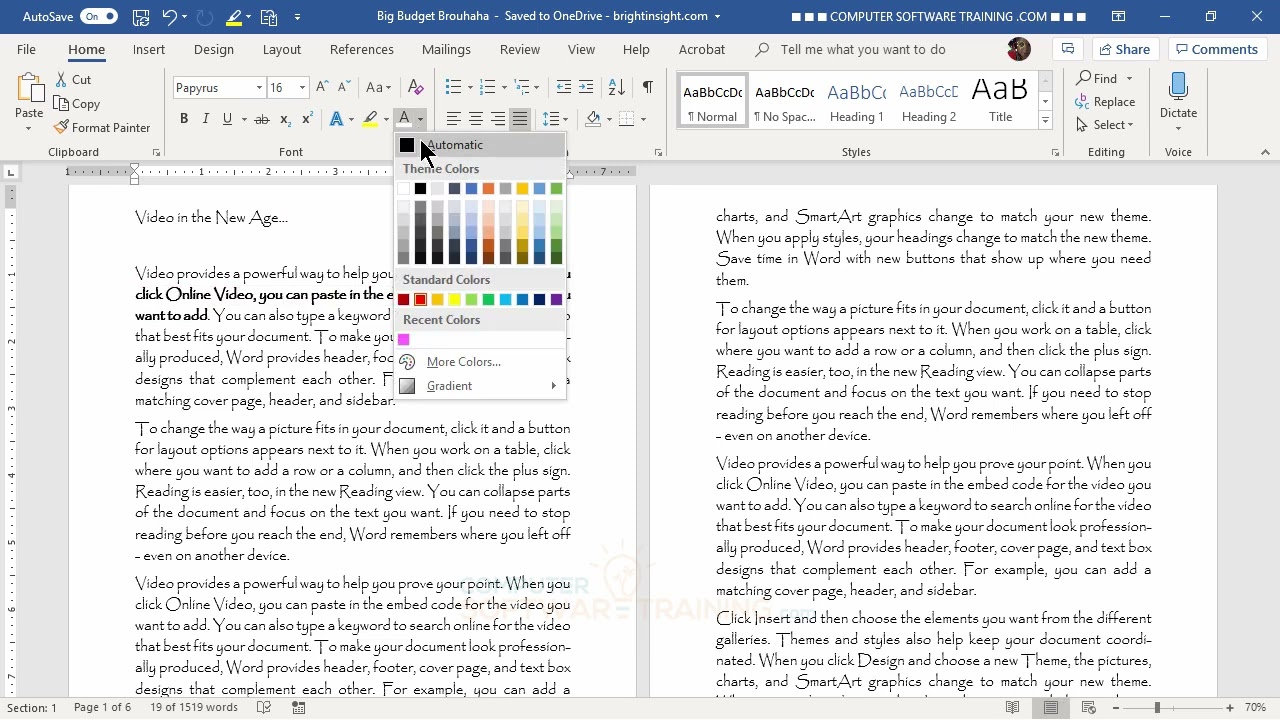Open the References tab
Image resolution: width=1280 pixels, height=720 pixels.
point(362,50)
